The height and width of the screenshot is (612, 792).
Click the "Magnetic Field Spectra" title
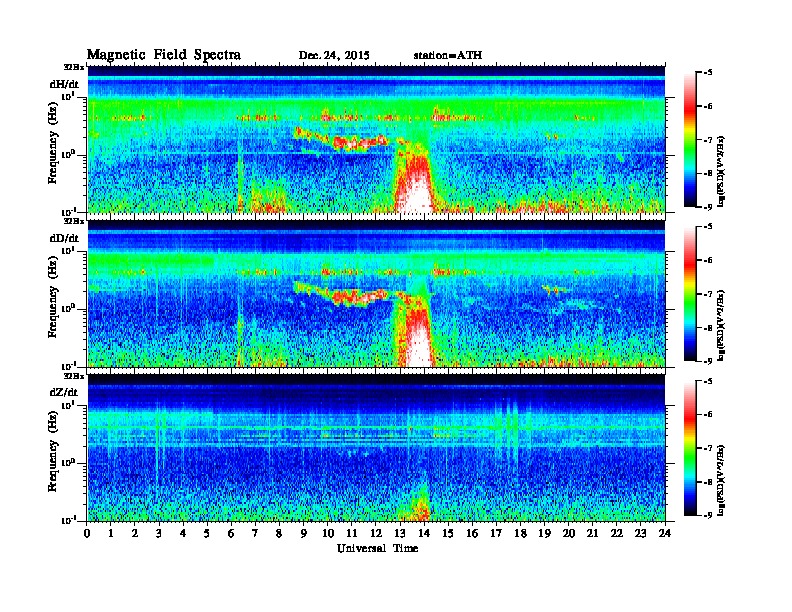pos(164,55)
